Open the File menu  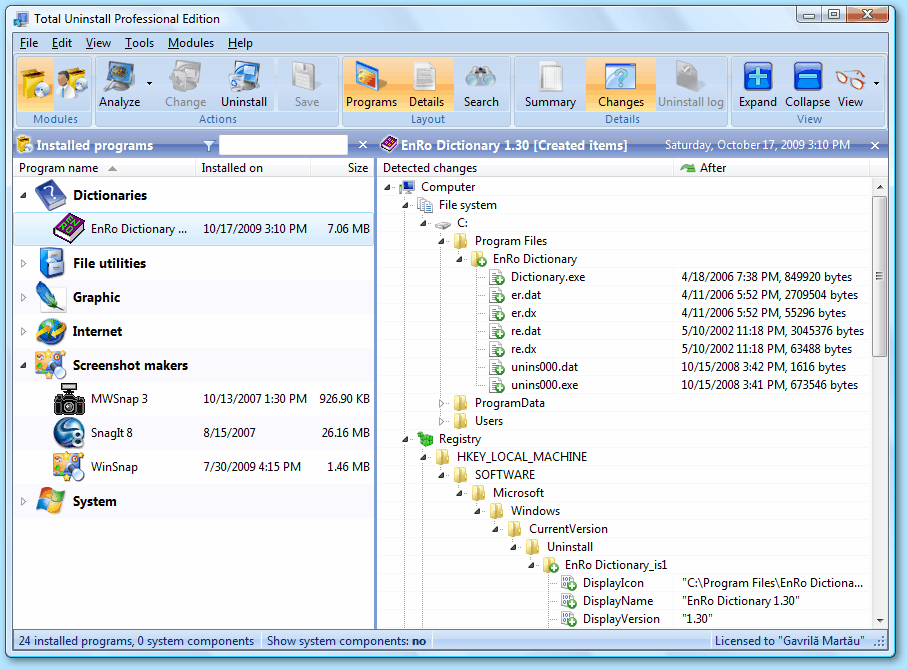29,43
